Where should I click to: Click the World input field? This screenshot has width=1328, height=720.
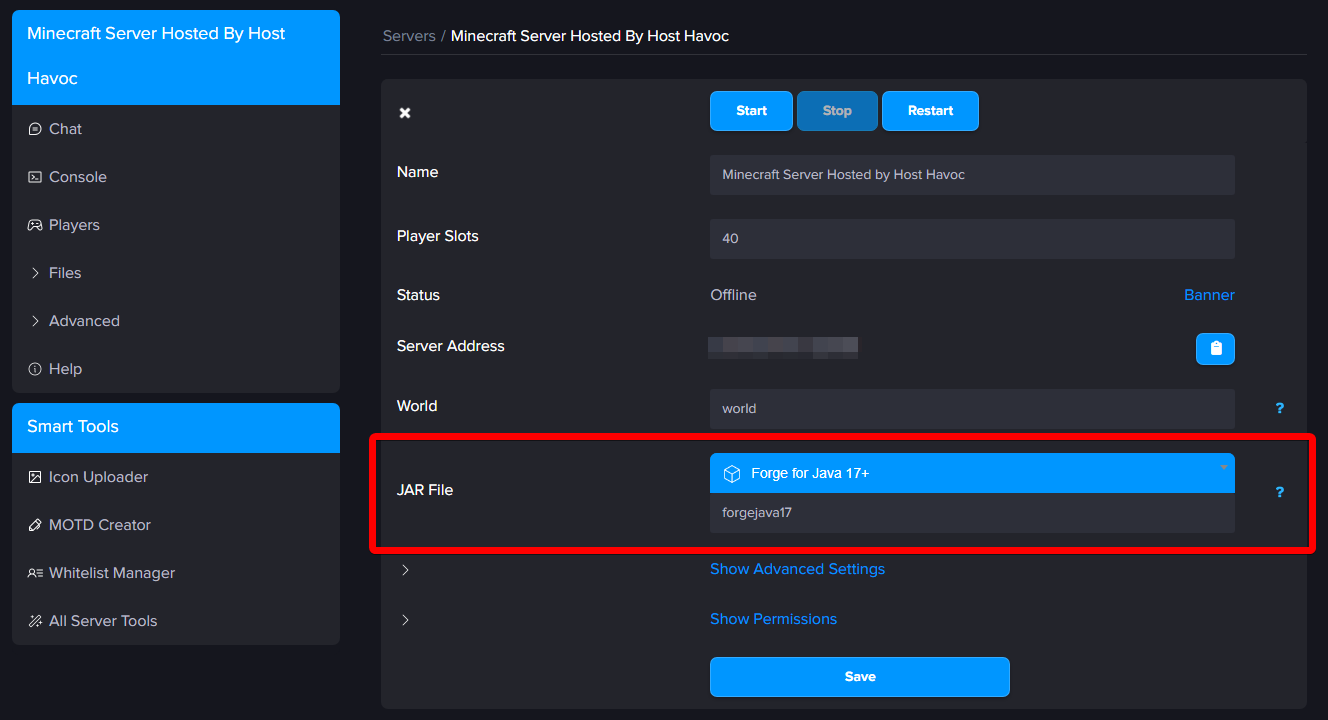(x=972, y=409)
